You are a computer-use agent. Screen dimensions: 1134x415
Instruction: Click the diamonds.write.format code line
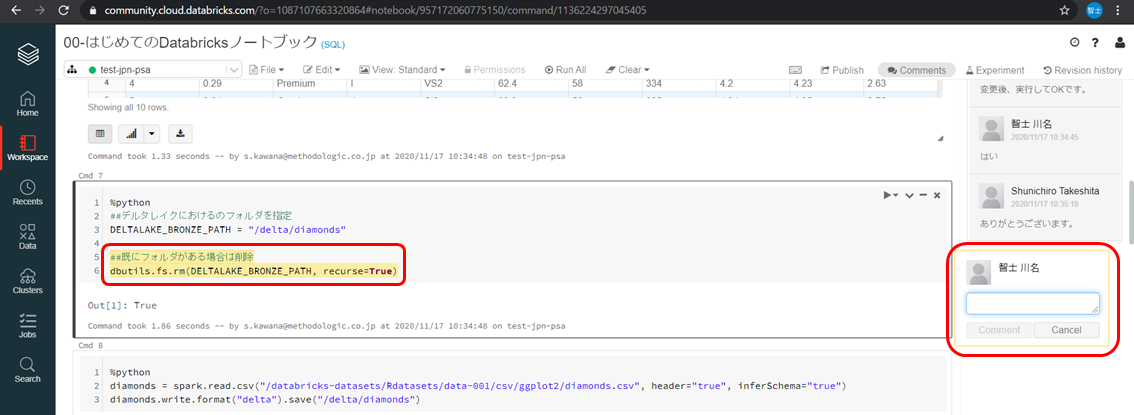click(x=265, y=399)
